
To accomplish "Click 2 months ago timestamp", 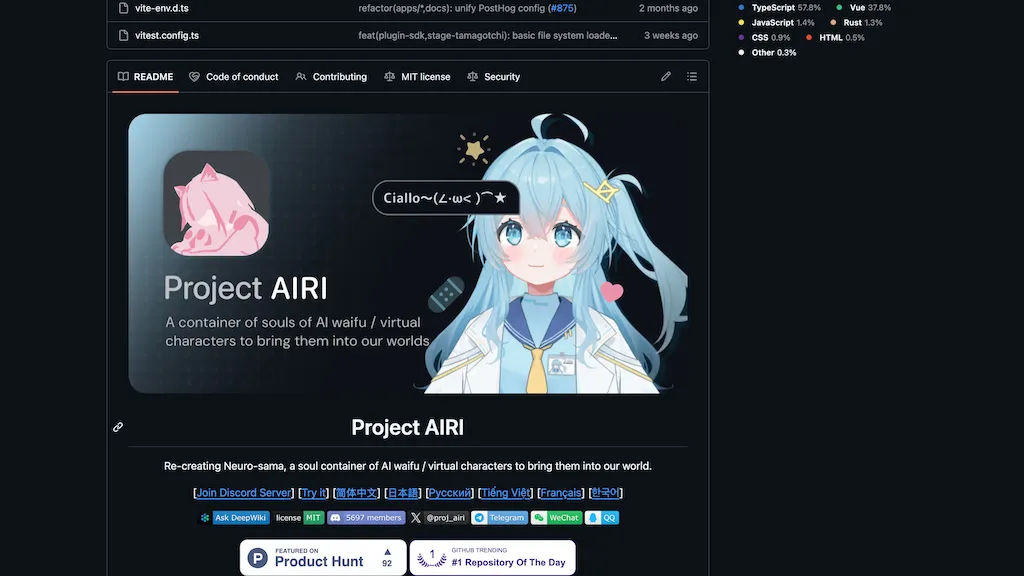I will 668,8.
